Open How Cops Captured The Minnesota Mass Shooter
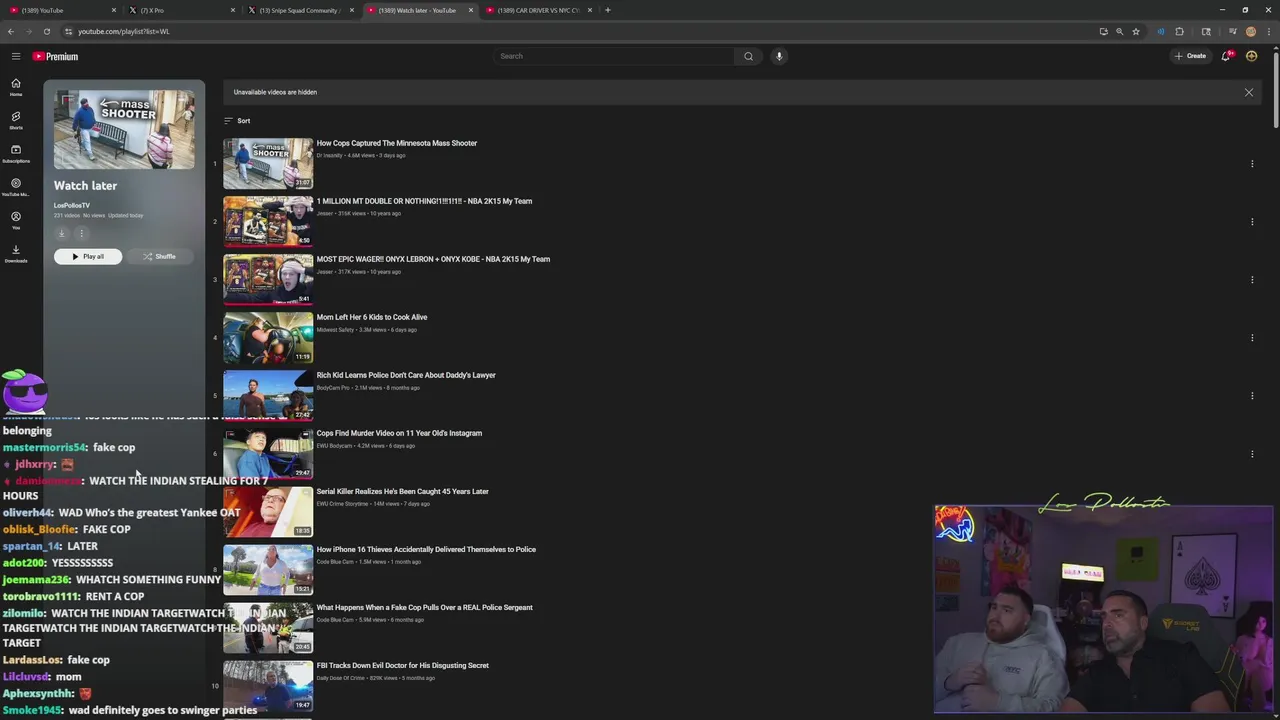 397,143
